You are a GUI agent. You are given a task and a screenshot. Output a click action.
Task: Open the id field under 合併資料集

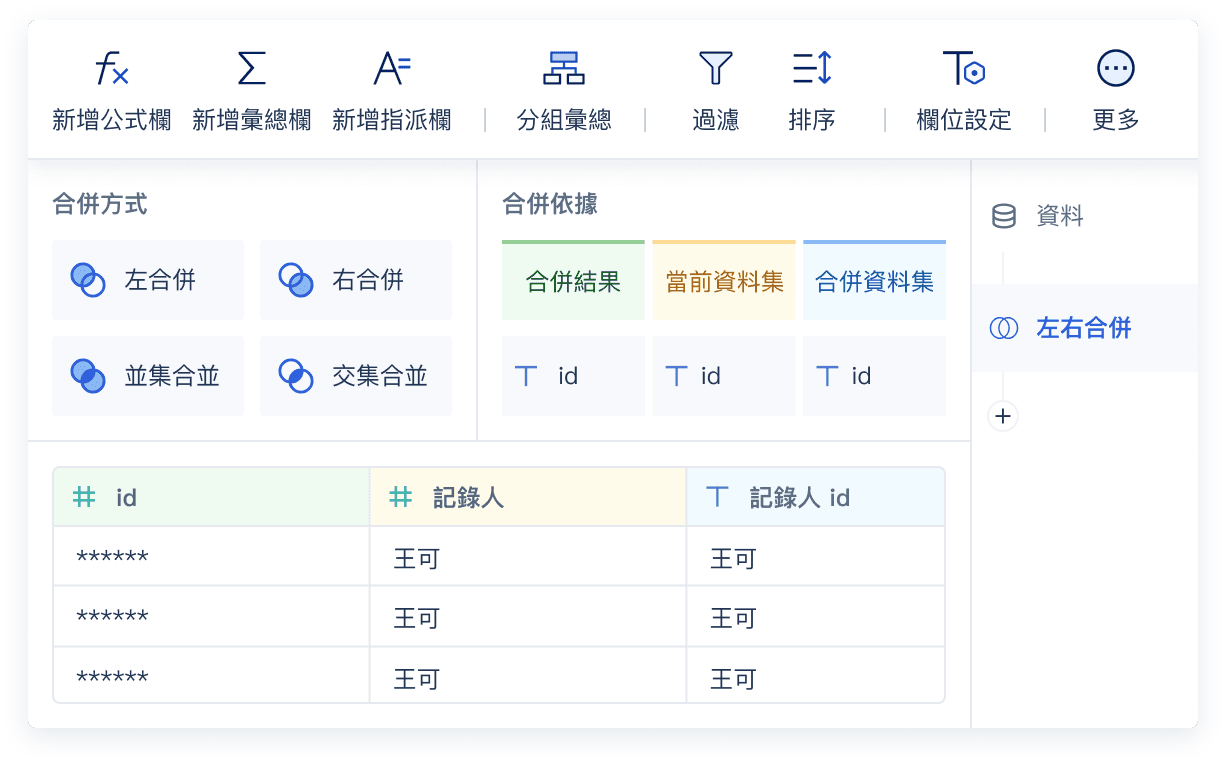(x=874, y=376)
